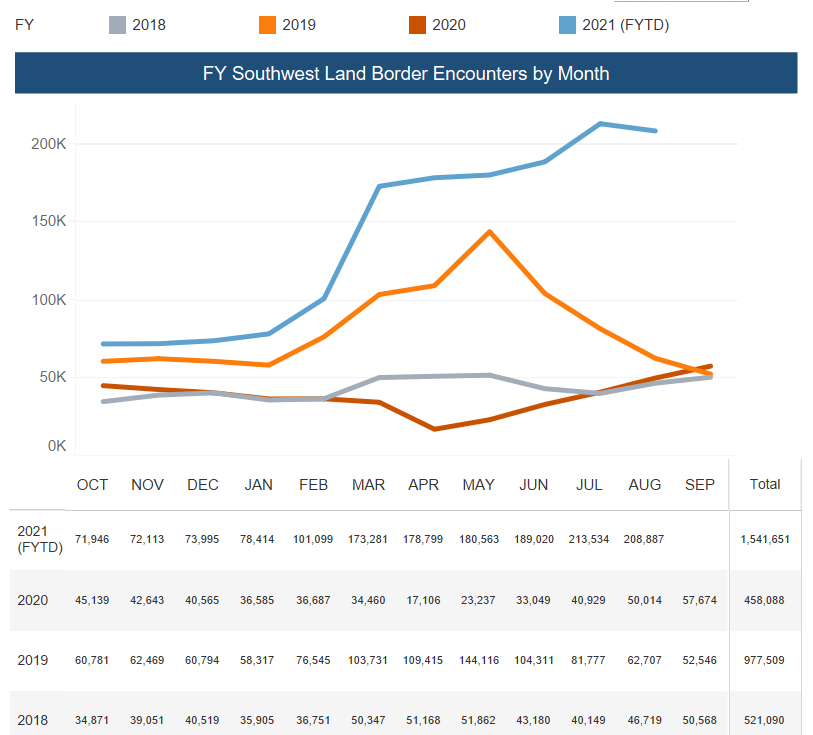Screen dimensions: 813x735
Task: Click the Total column header
Action: click(765, 485)
